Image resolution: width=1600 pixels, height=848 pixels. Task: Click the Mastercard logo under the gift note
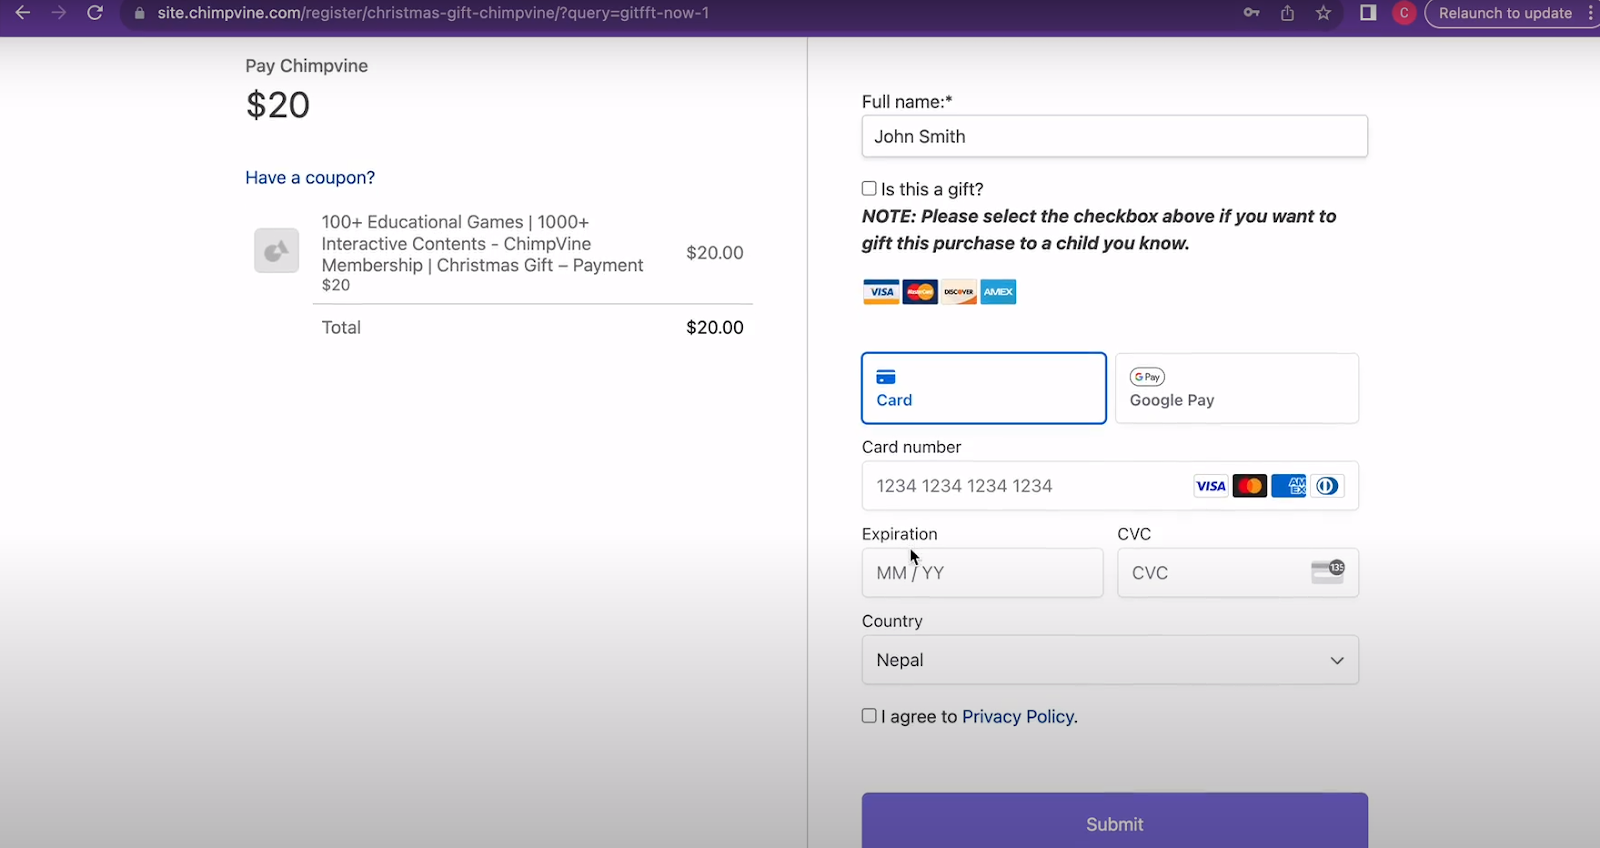point(920,292)
